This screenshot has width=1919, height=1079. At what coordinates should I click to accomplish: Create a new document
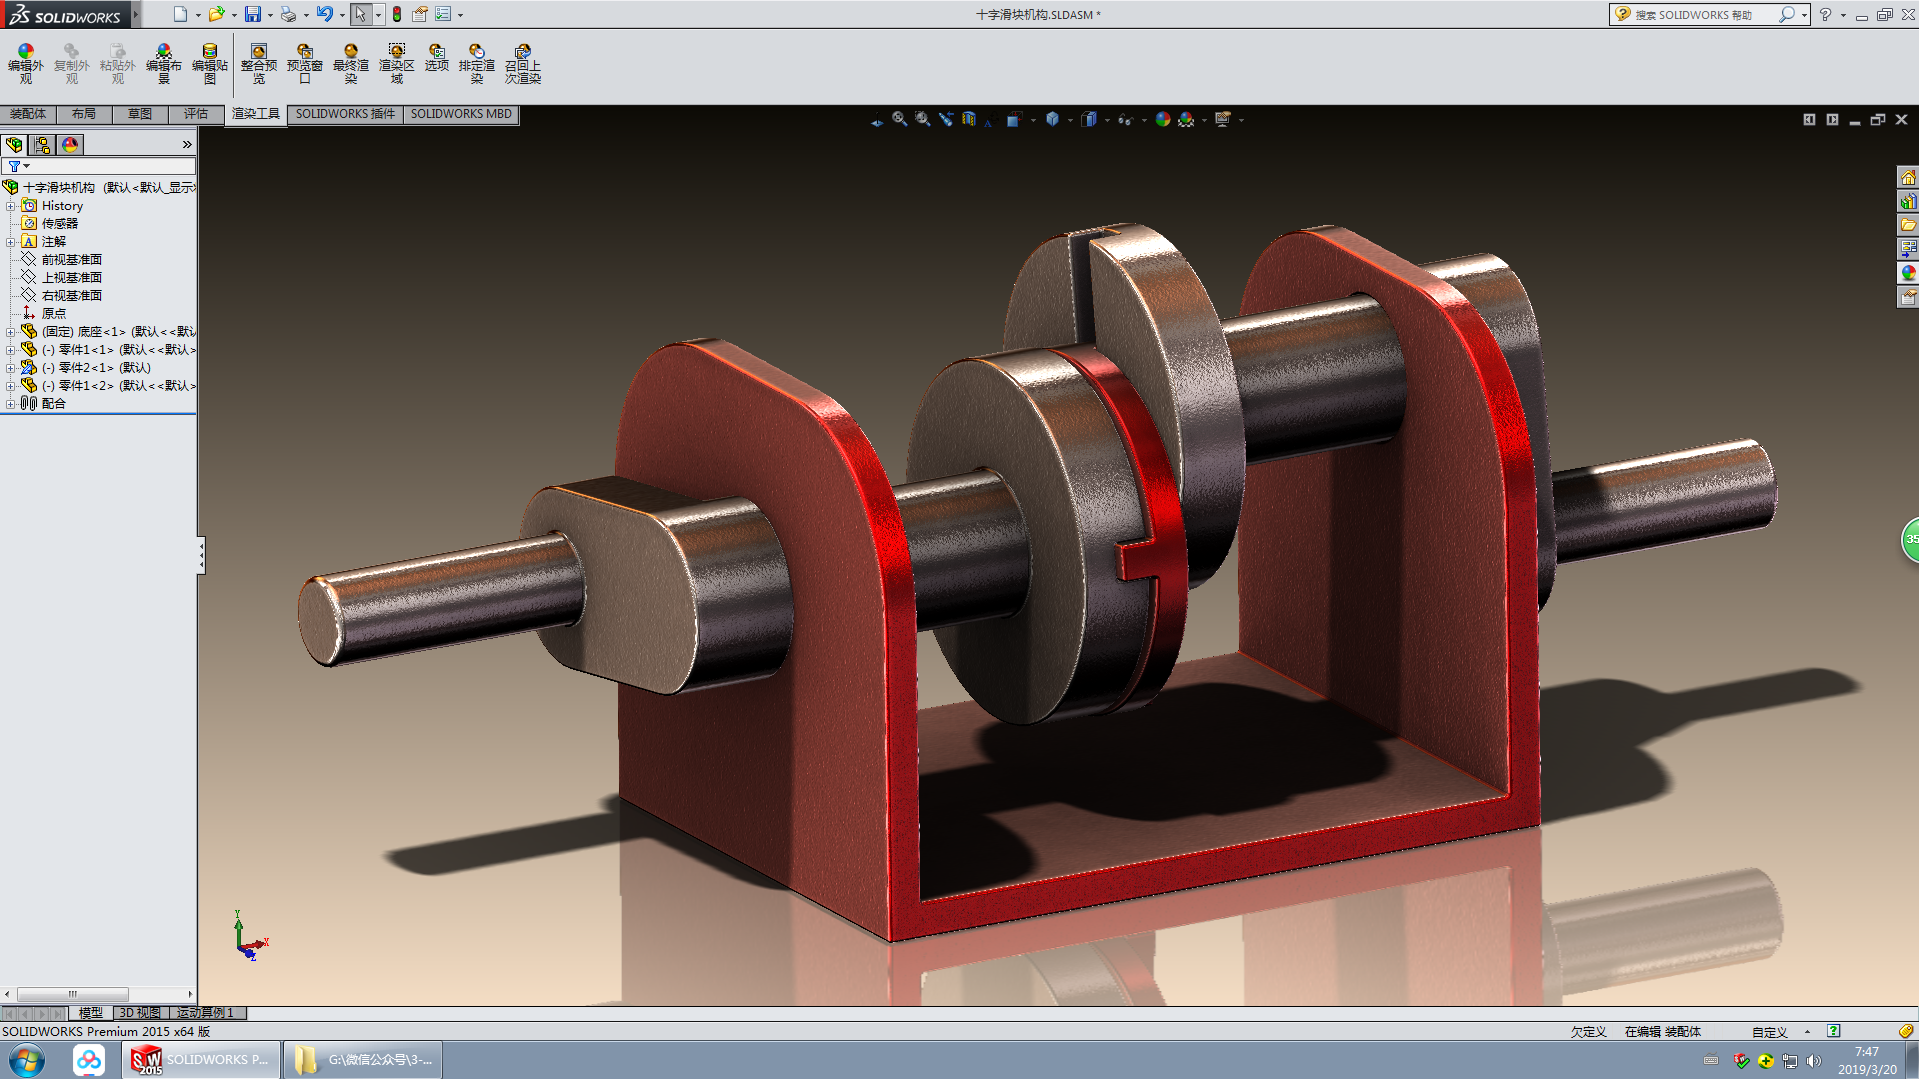click(x=180, y=14)
